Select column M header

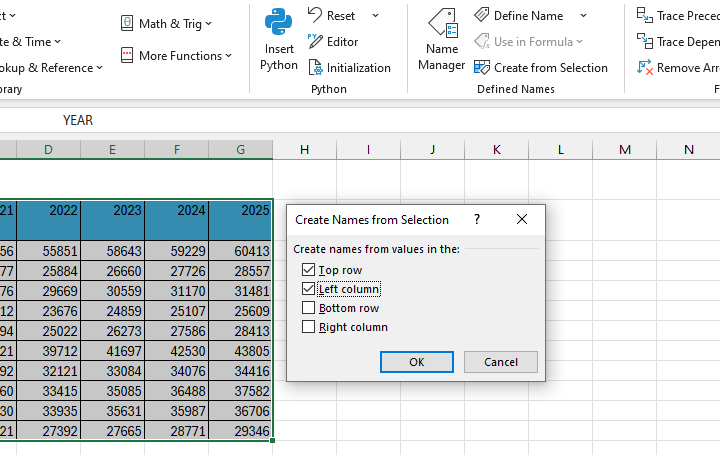coord(624,150)
